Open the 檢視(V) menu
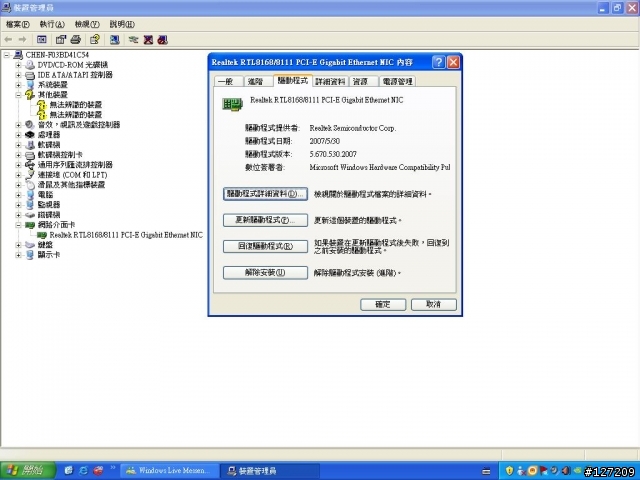This screenshot has height=480, width=640. (x=87, y=24)
